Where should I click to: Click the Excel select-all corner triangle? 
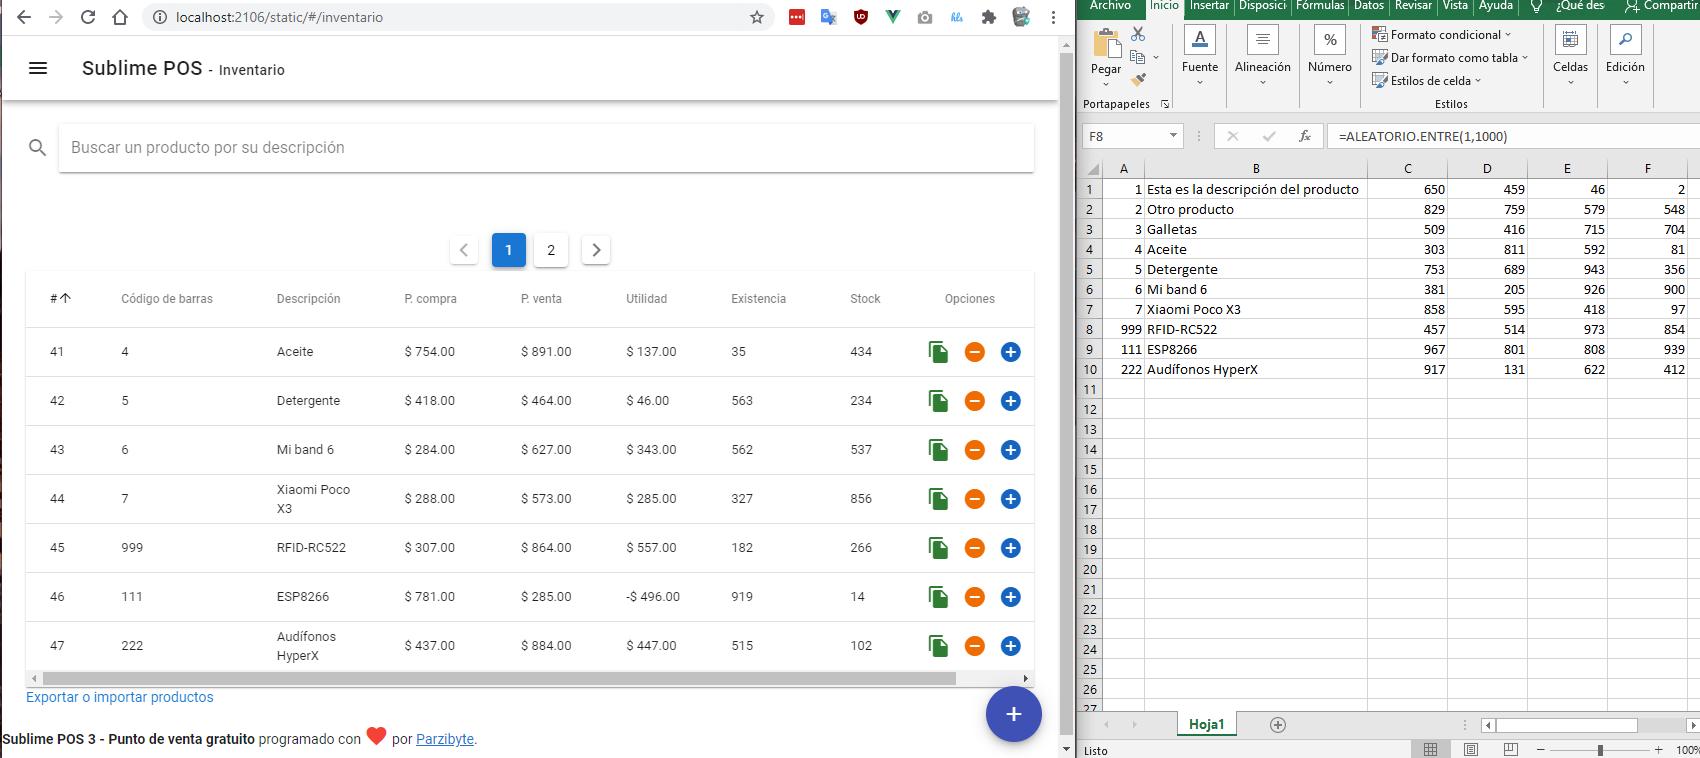[1093, 169]
